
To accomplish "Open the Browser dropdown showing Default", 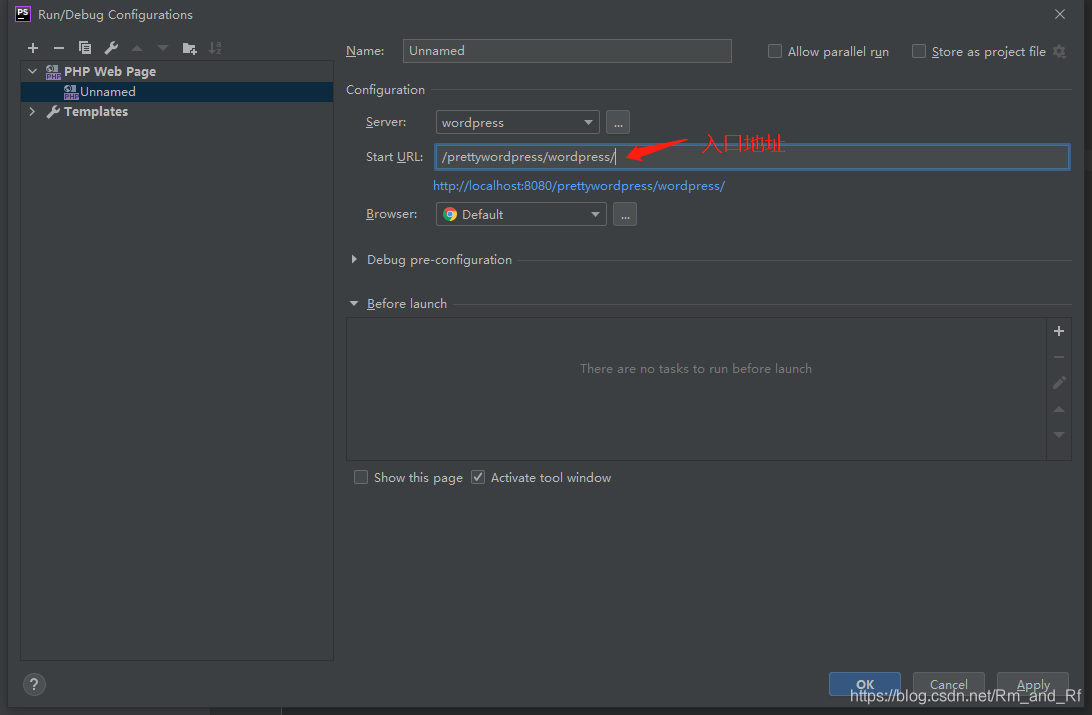I will pos(521,214).
